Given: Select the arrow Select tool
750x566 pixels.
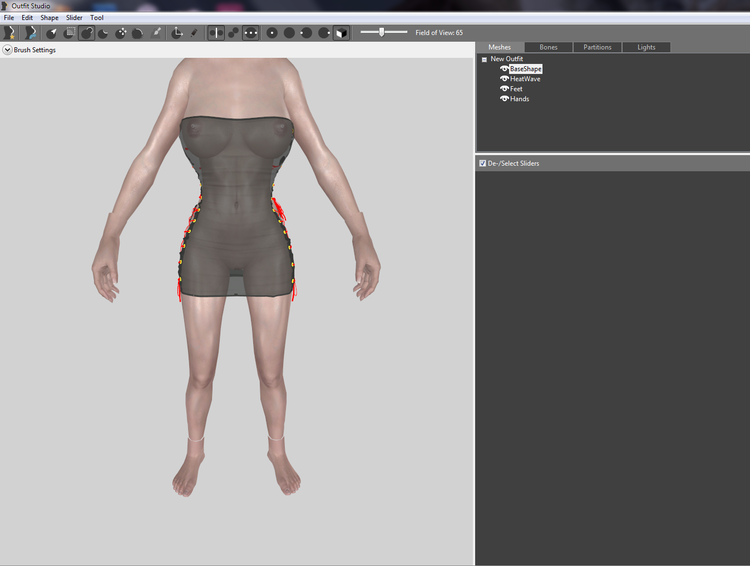Looking at the screenshot, I should point(52,33).
